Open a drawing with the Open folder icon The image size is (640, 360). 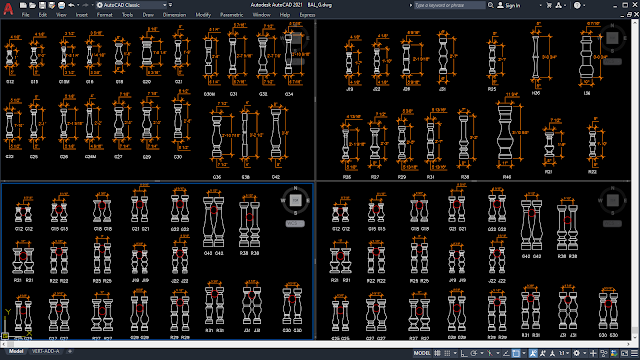coord(33,5)
